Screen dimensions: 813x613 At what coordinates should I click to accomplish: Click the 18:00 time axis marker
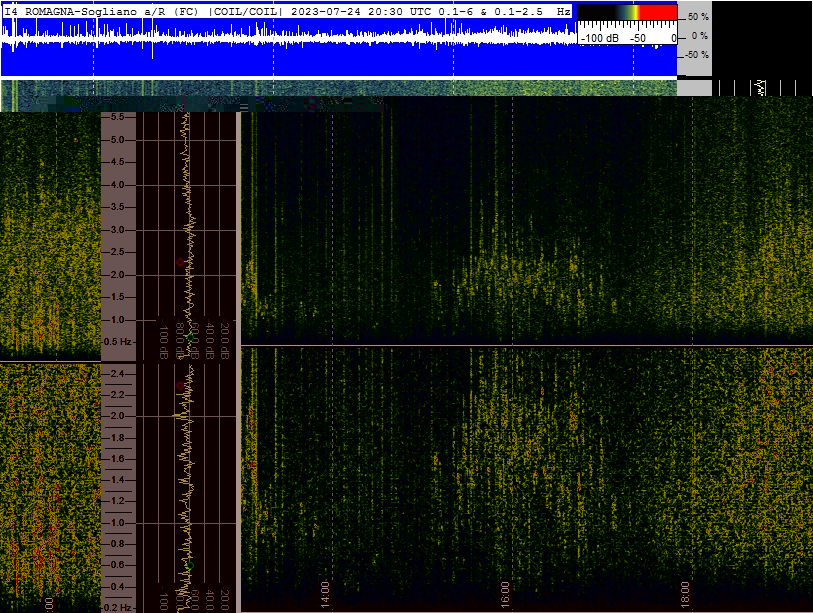(x=685, y=595)
